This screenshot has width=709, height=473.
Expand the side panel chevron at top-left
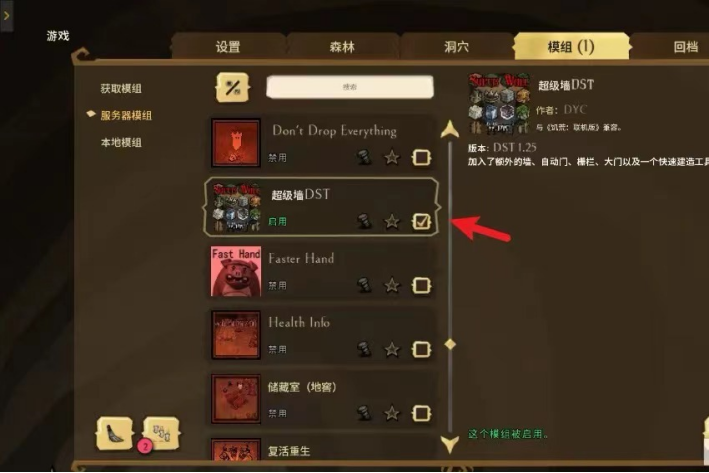(6, 16)
